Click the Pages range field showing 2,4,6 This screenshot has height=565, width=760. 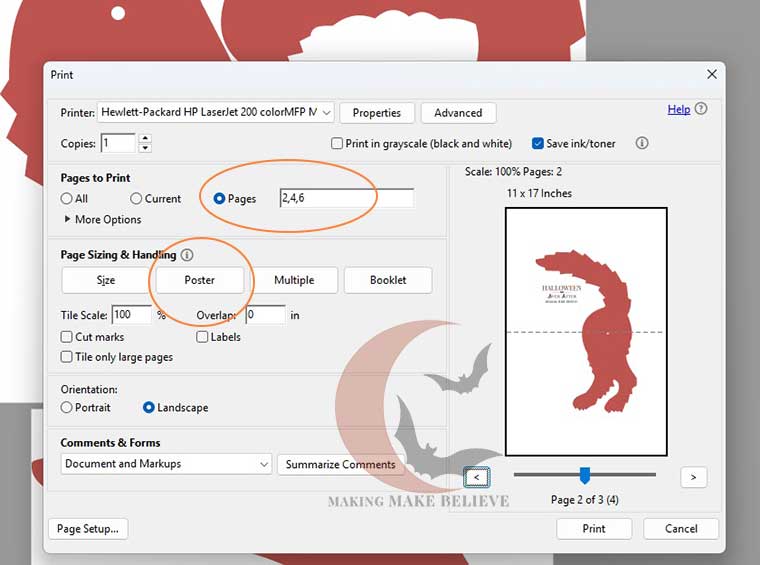347,198
